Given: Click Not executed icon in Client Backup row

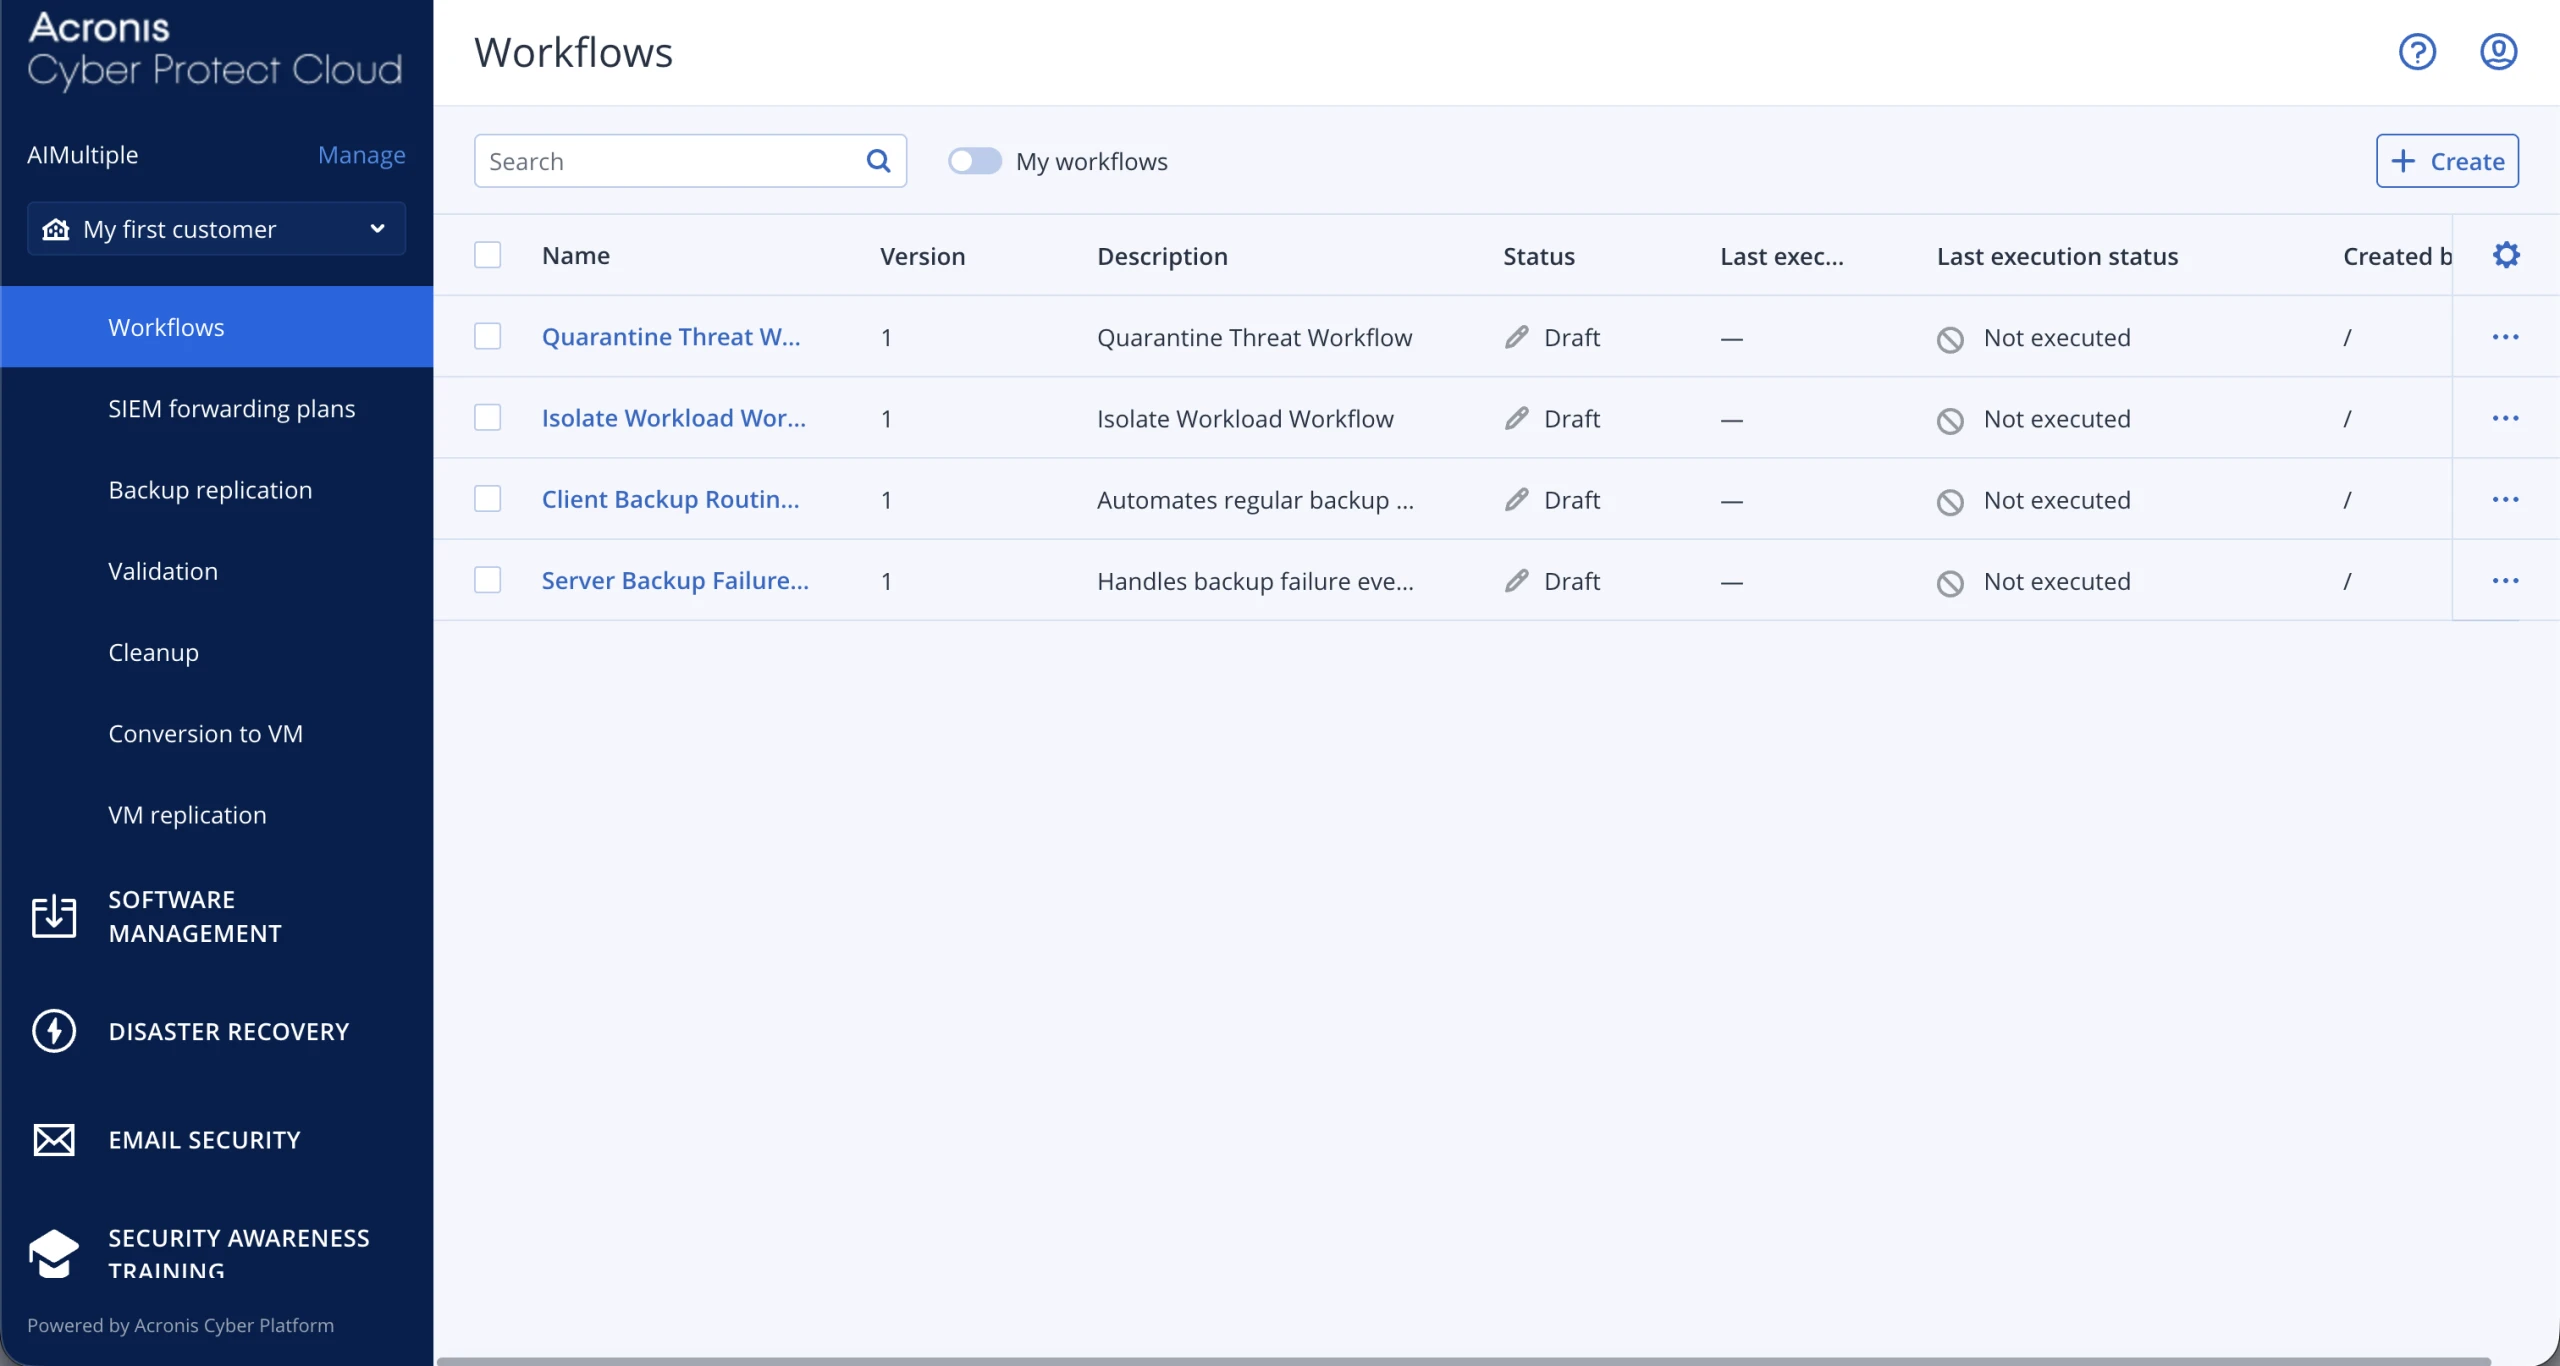Looking at the screenshot, I should 1950,501.
